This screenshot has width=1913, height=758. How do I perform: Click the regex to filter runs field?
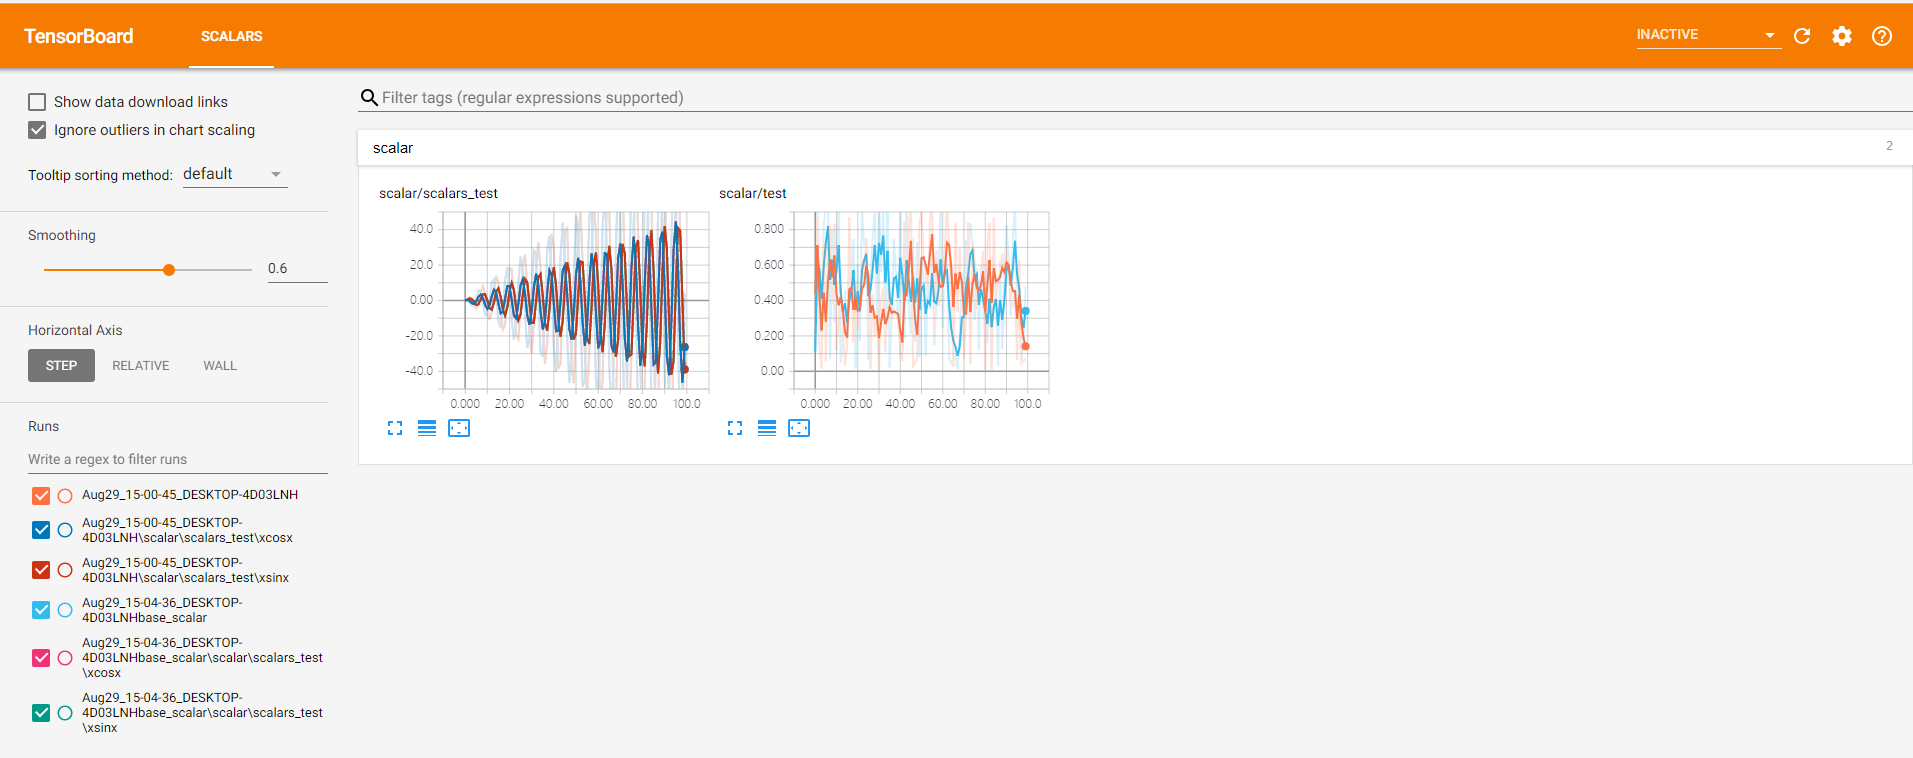point(177,460)
